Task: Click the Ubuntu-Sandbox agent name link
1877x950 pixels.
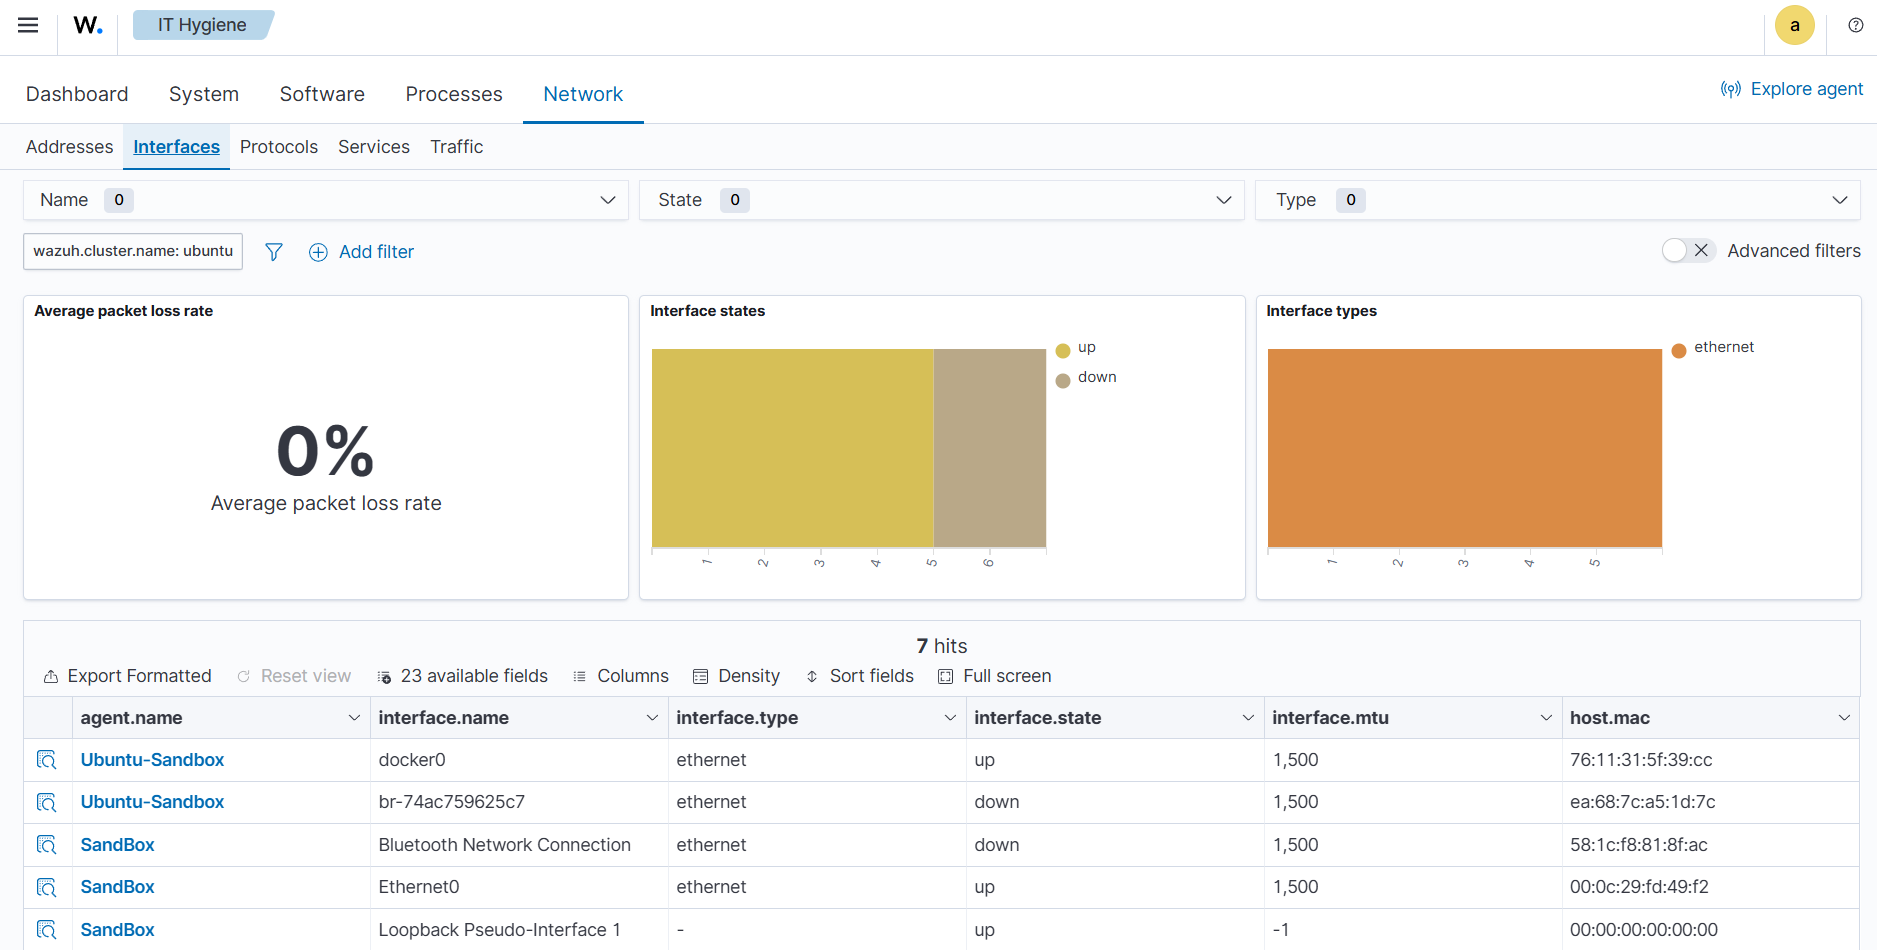Action: pos(152,760)
